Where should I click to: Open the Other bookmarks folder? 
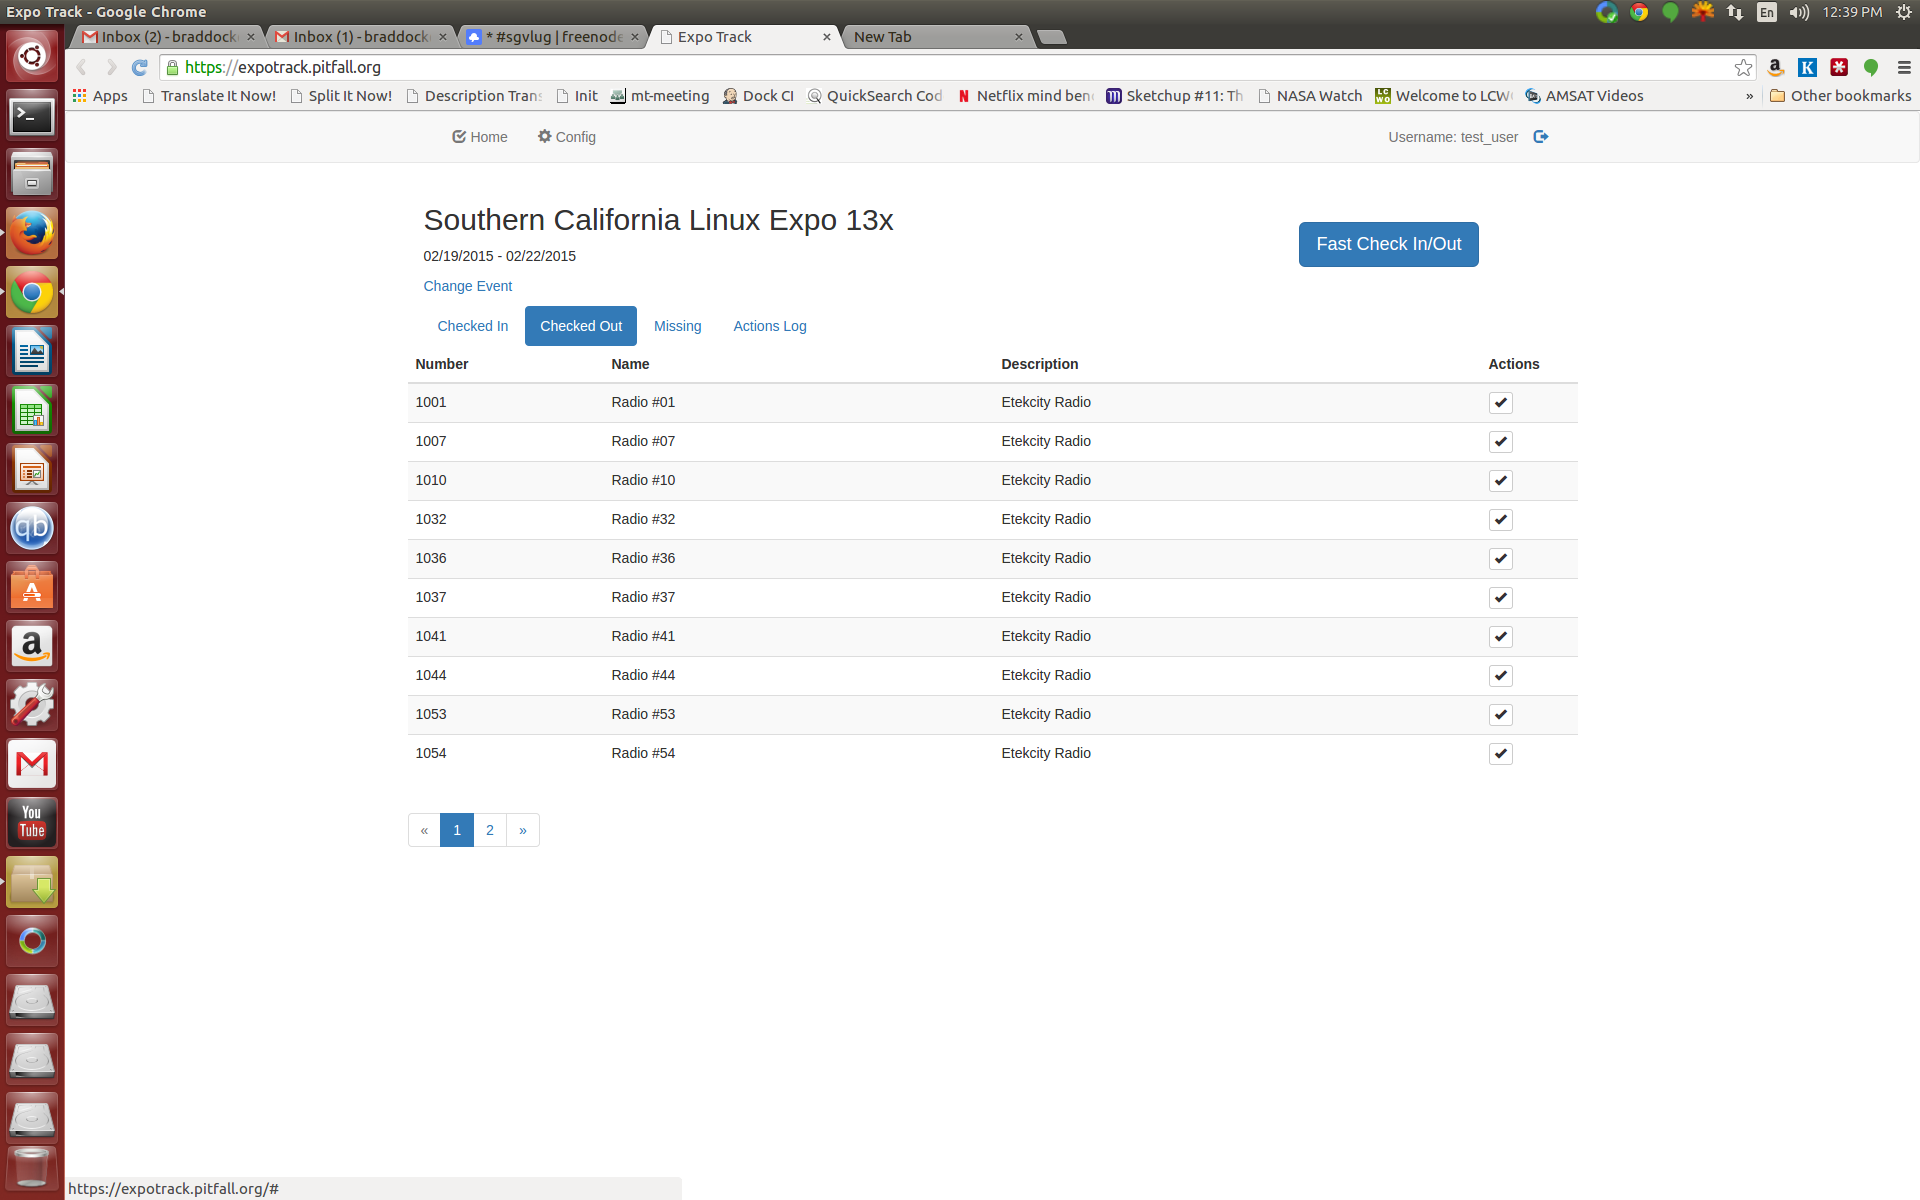pyautogui.click(x=1840, y=96)
